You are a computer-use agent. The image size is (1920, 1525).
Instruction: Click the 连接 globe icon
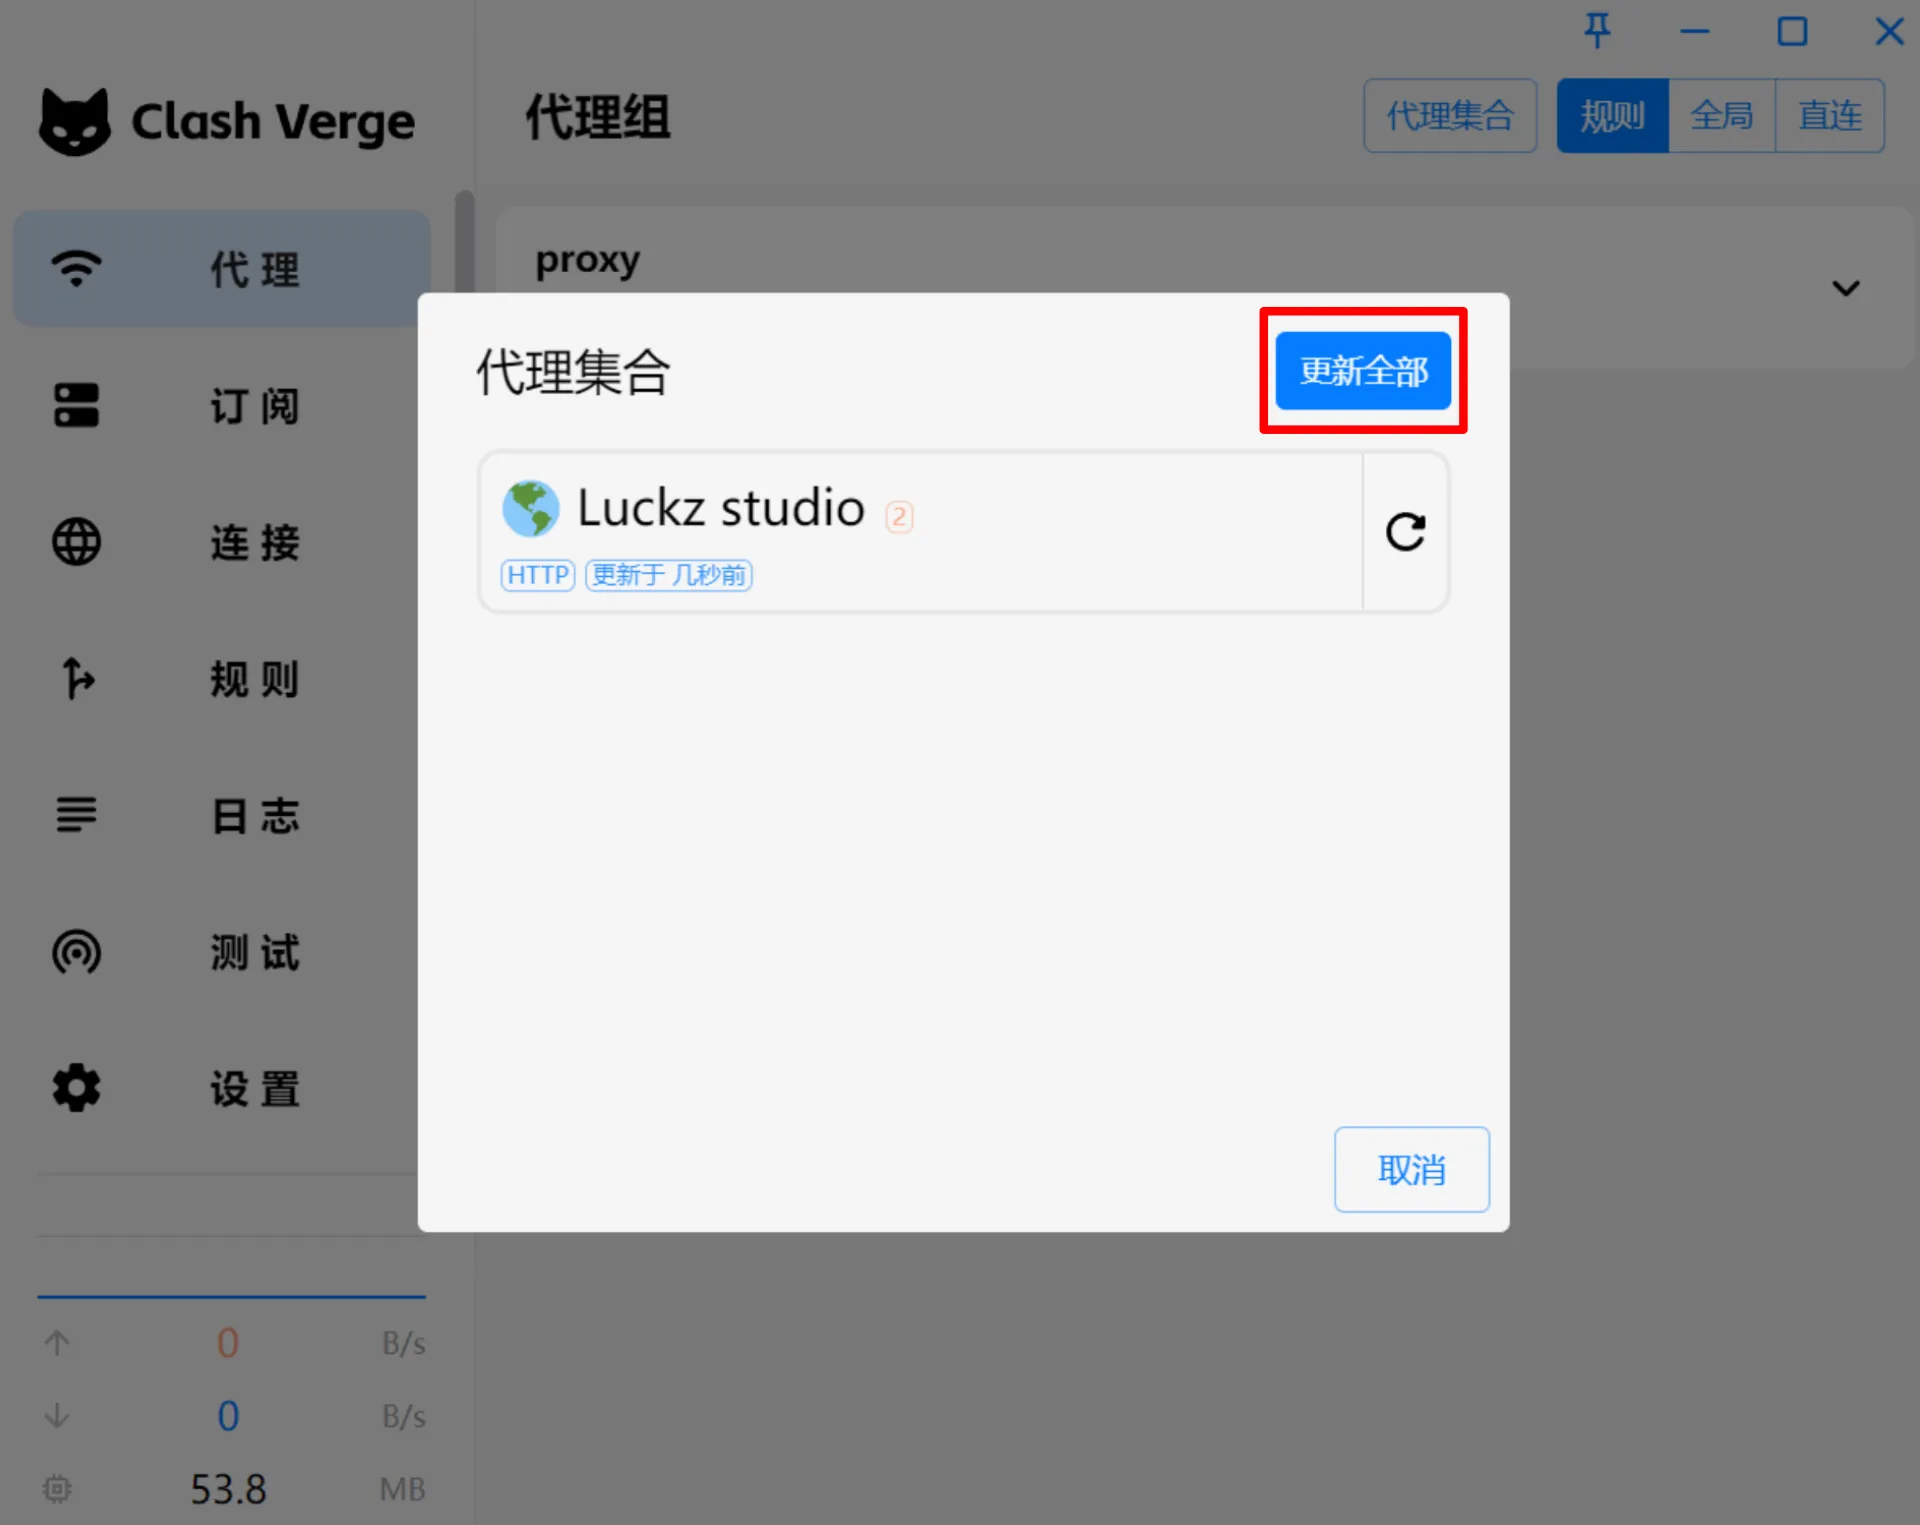coord(77,542)
